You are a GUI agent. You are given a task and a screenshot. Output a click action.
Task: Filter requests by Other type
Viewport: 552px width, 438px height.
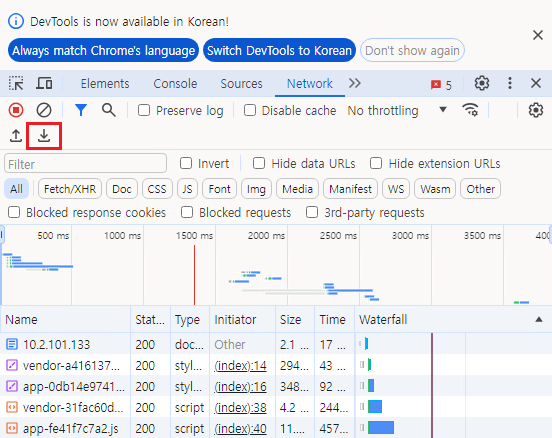click(481, 189)
